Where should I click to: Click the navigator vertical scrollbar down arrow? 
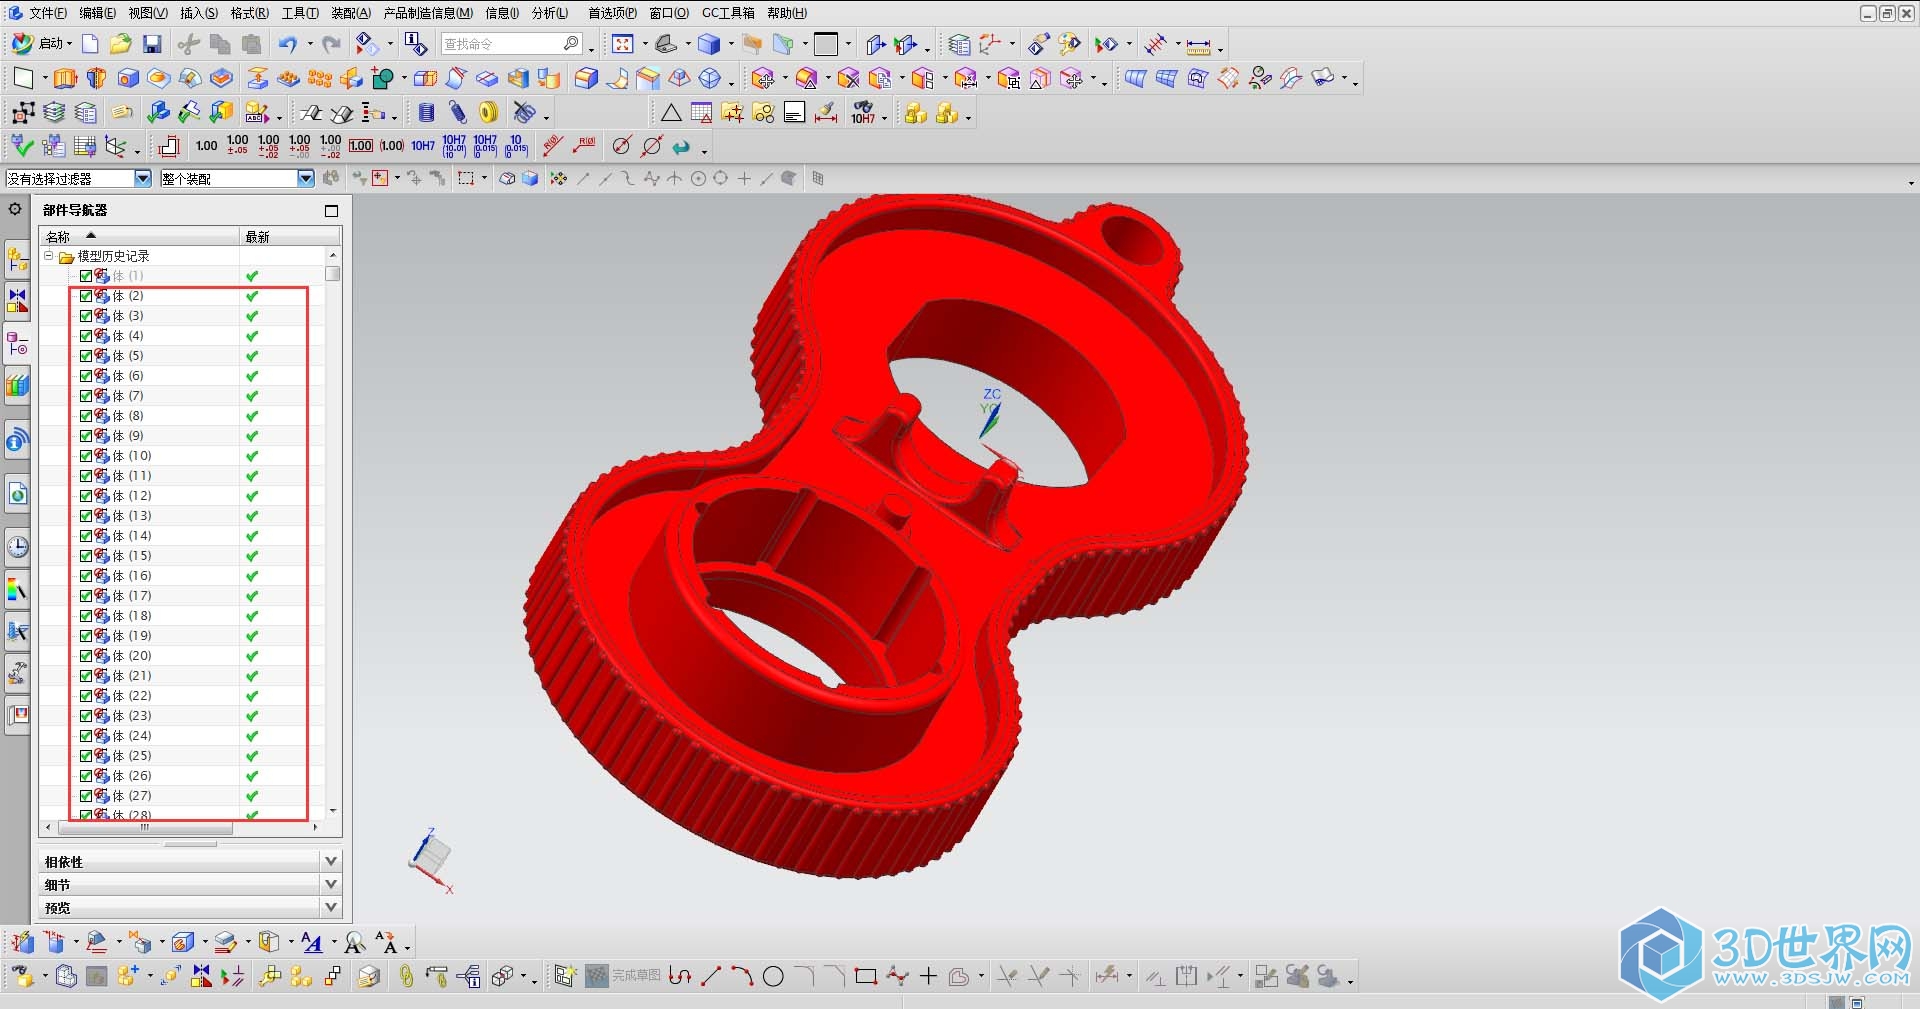(333, 811)
